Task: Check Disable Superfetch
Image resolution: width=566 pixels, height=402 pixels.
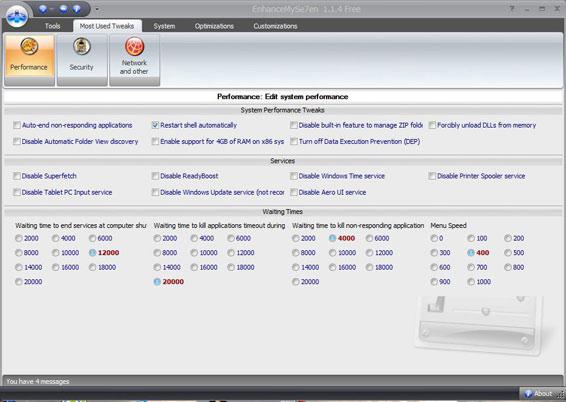Action: [17, 176]
